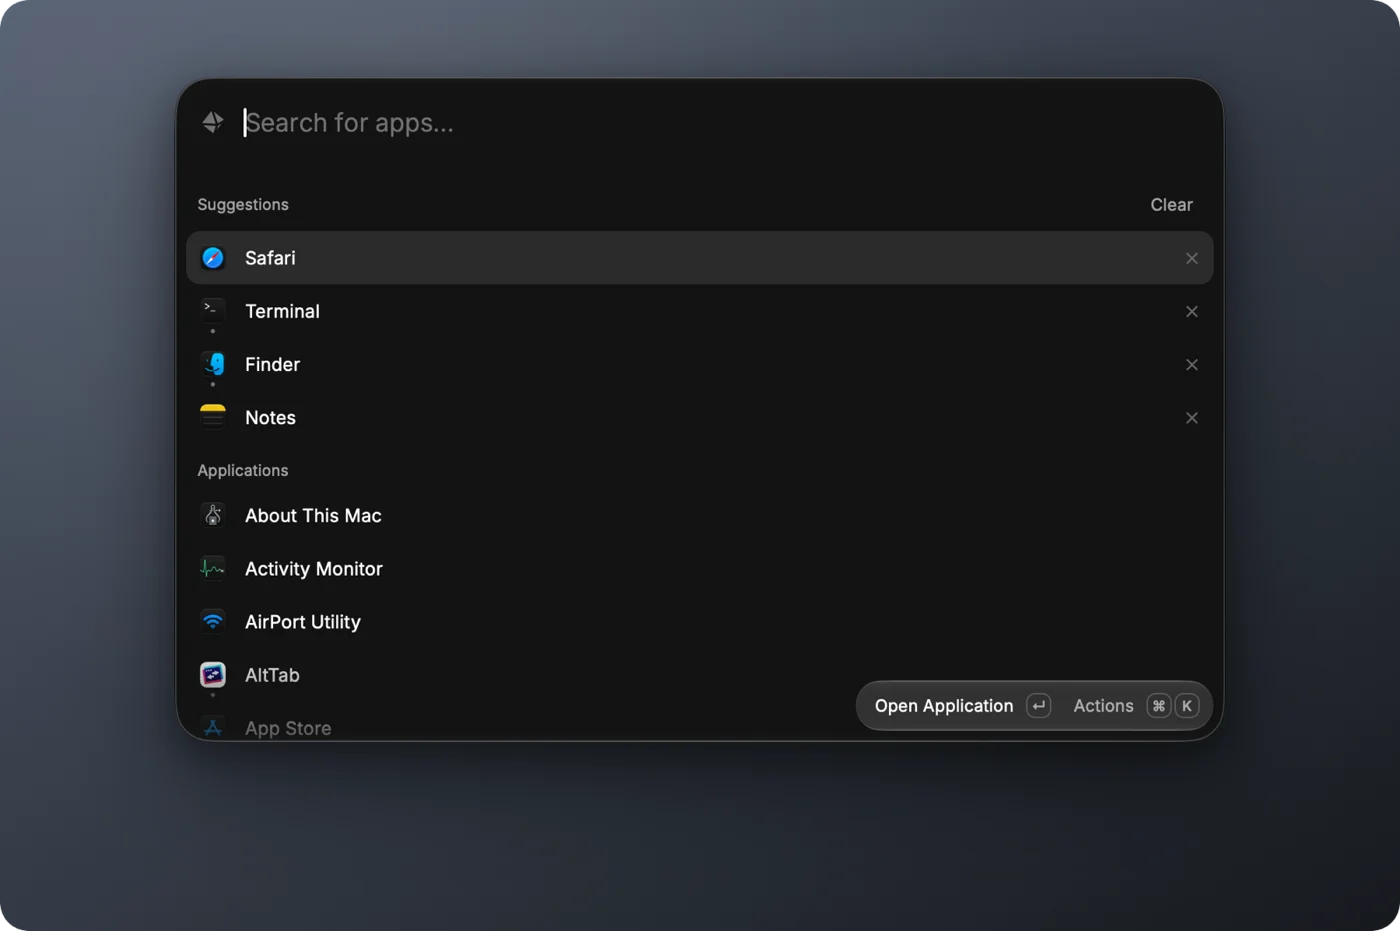Select About This Mac label
Screen dimensions: 1400x931
[313, 516]
